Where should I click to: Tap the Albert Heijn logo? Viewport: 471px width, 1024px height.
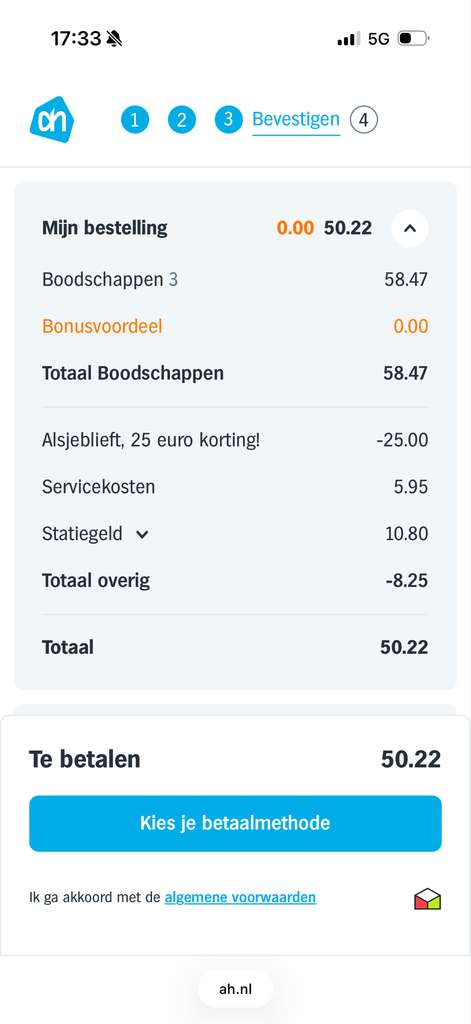52,120
